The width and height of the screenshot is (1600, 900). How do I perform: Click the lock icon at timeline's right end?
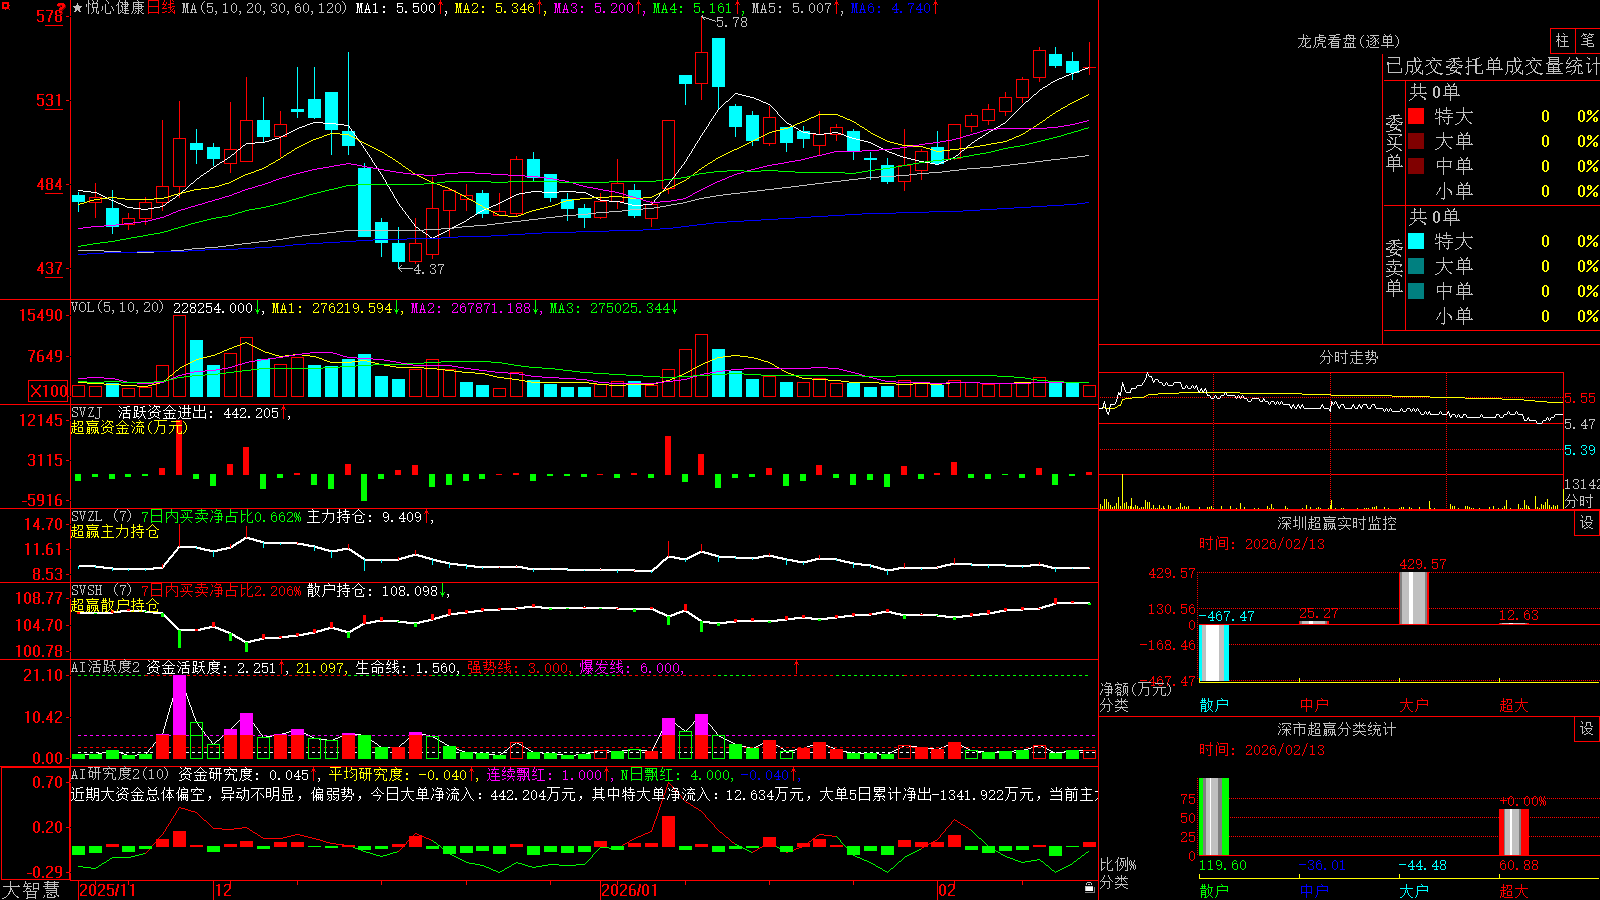(1089, 888)
